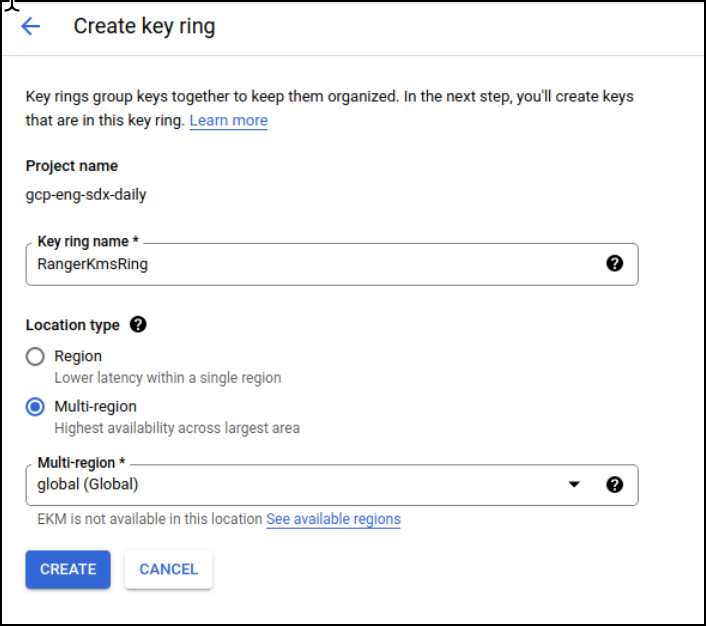Click 'Lower latency within a single region' text
This screenshot has height=626, width=706.
pyautogui.click(x=168, y=378)
